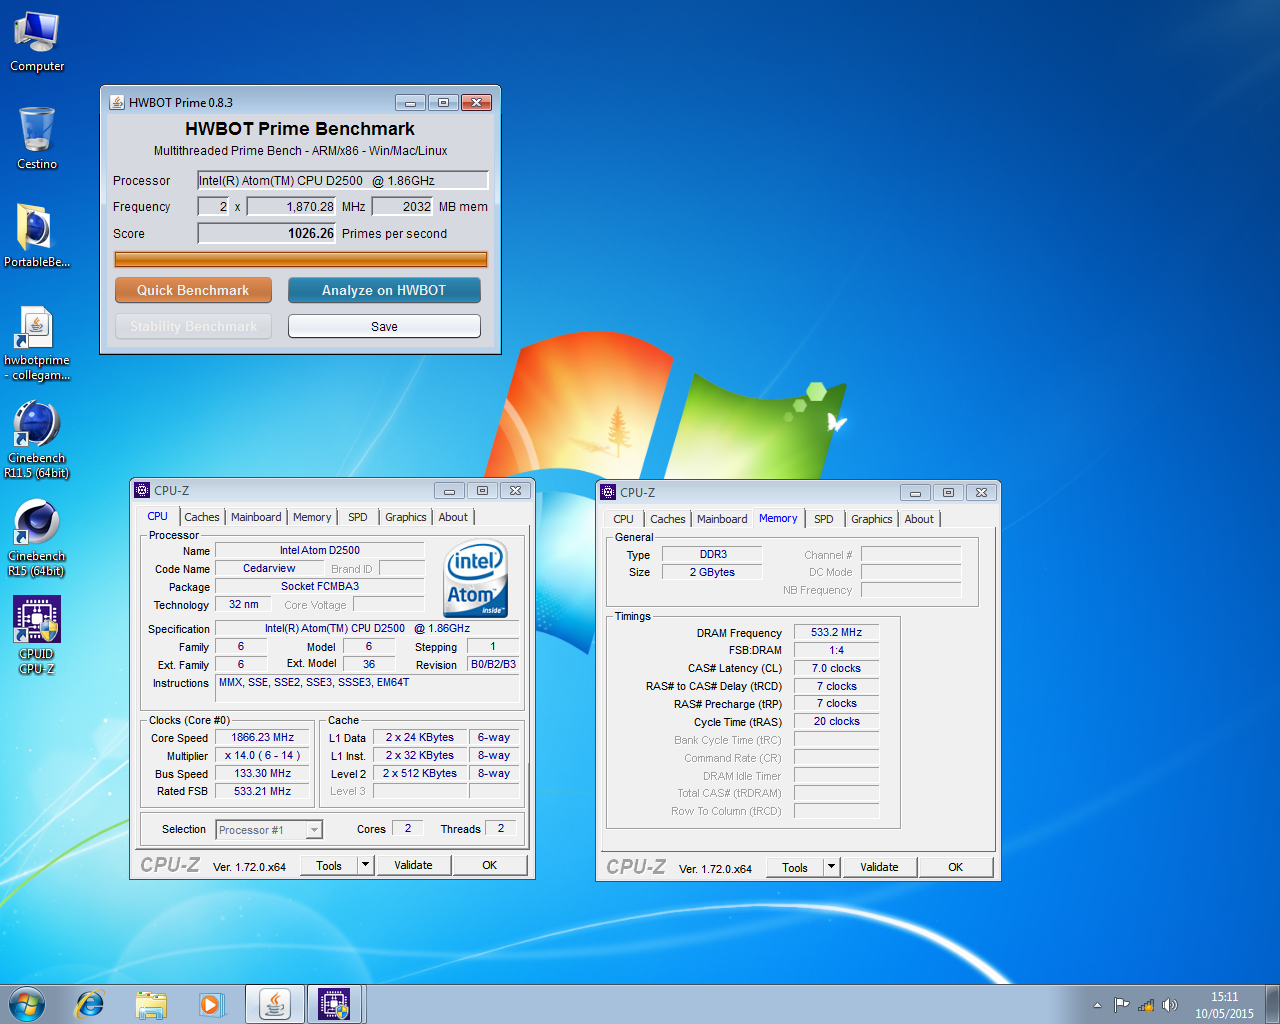Select Cinebench R15 (64bit) desktop icon
Image resolution: width=1280 pixels, height=1024 pixels.
click(x=37, y=538)
